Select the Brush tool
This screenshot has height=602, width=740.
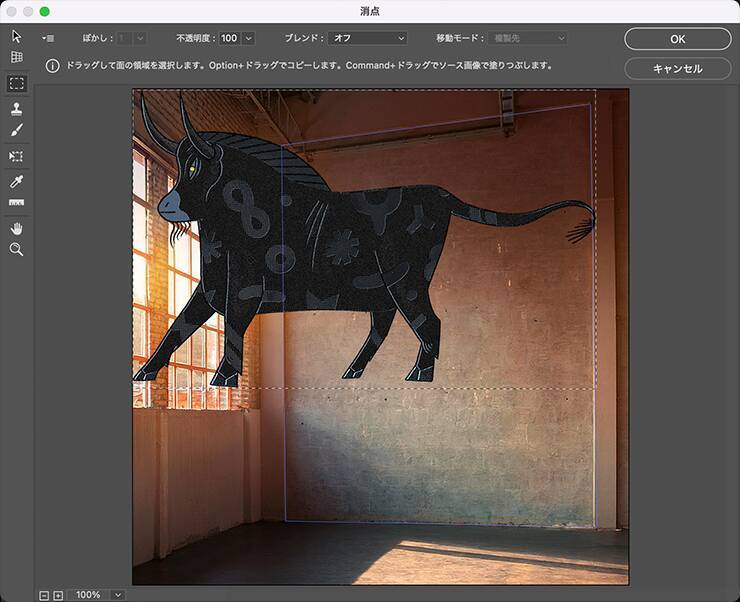[x=16, y=130]
